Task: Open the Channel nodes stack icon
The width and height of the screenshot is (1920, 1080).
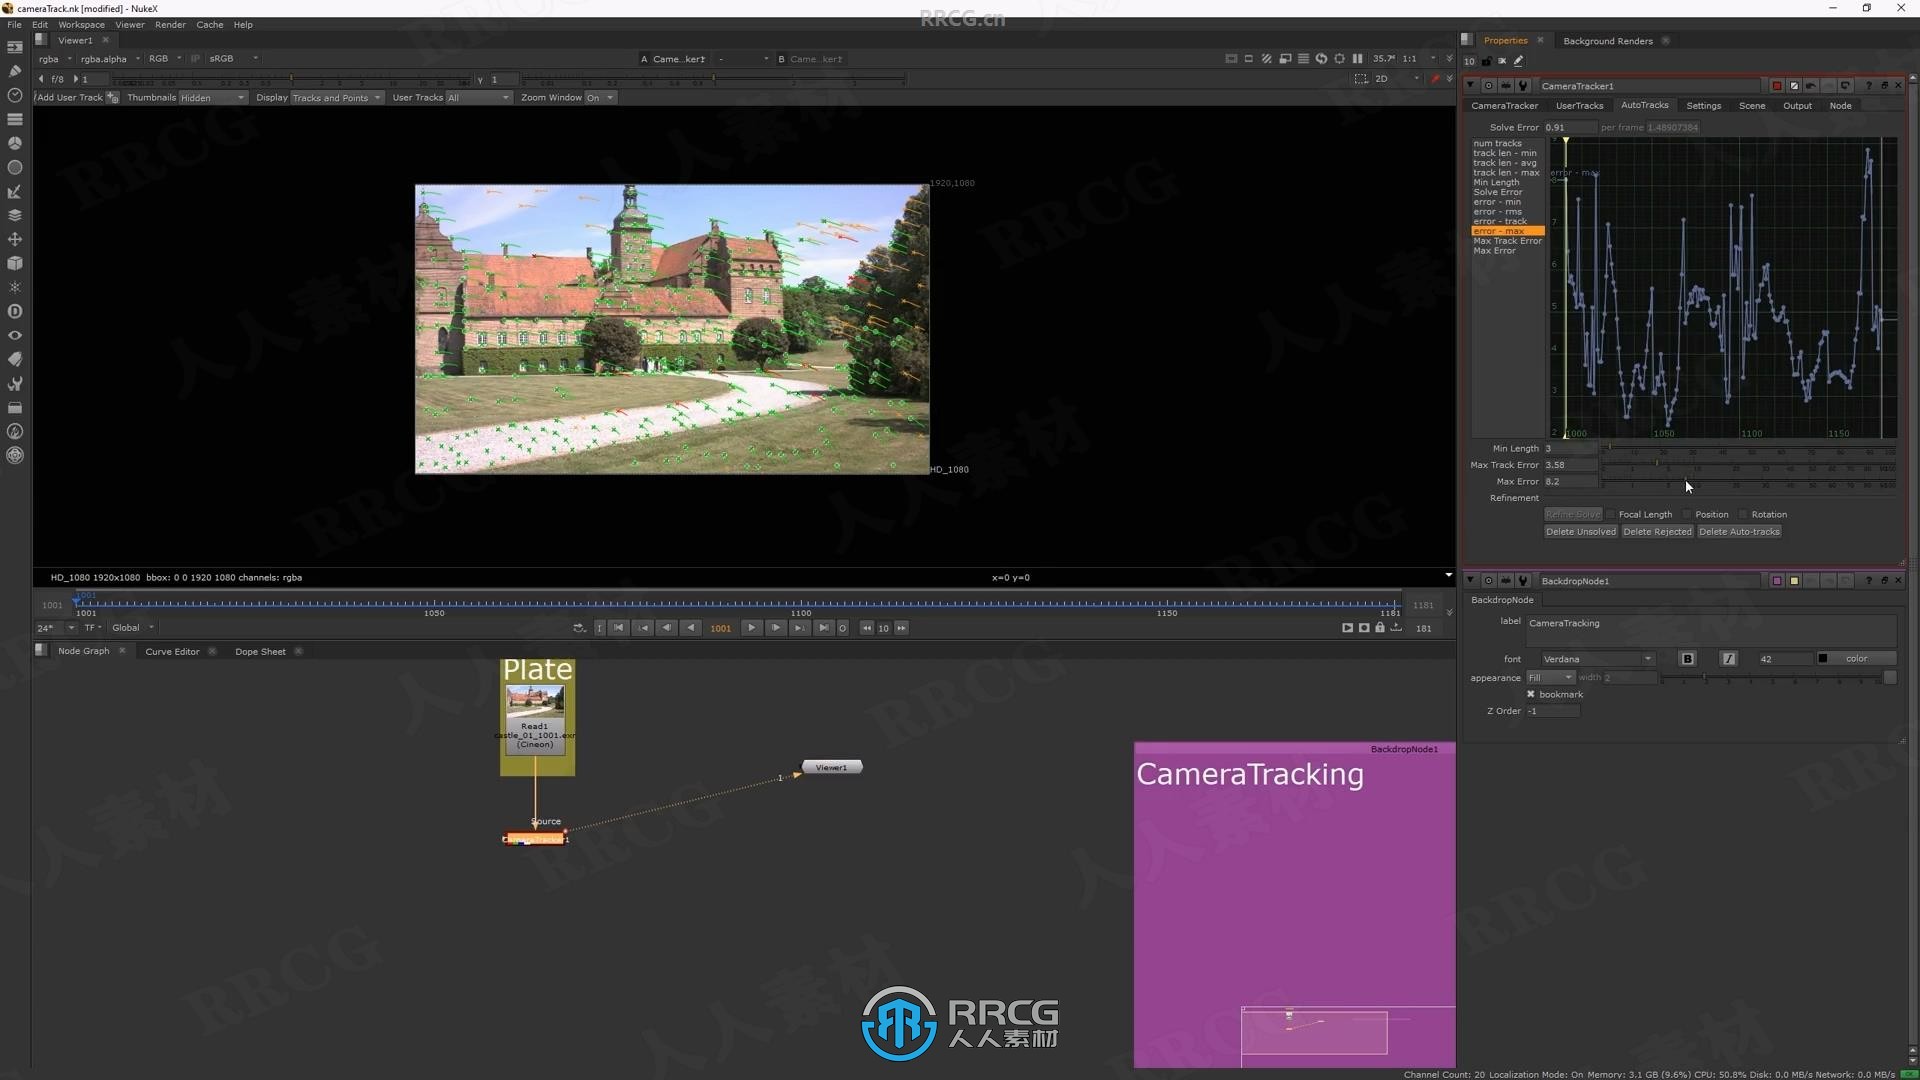Action: pyautogui.click(x=15, y=119)
